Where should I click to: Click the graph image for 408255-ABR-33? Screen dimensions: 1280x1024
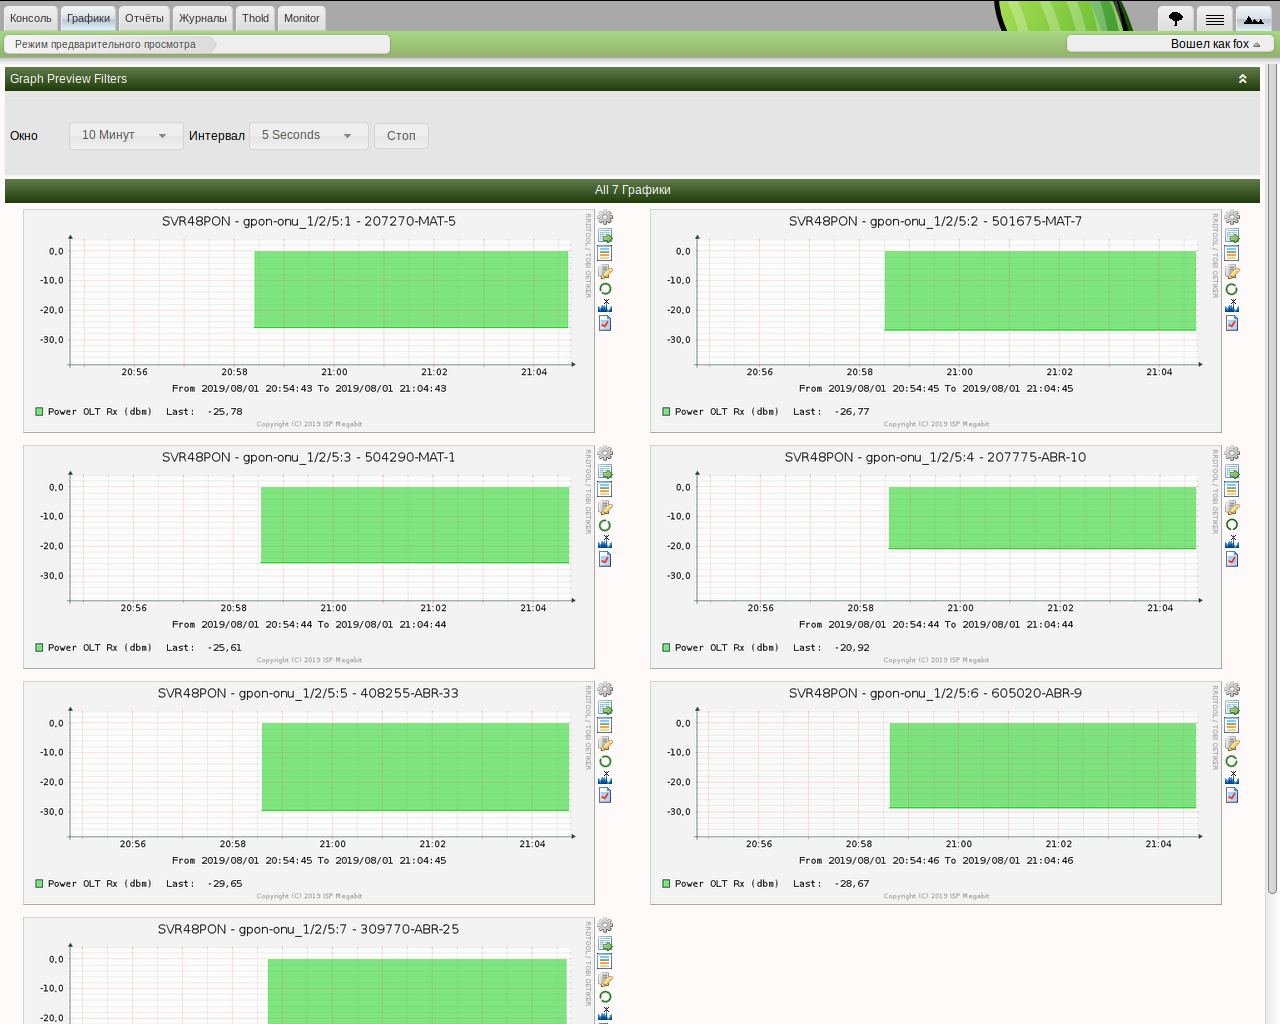click(309, 793)
